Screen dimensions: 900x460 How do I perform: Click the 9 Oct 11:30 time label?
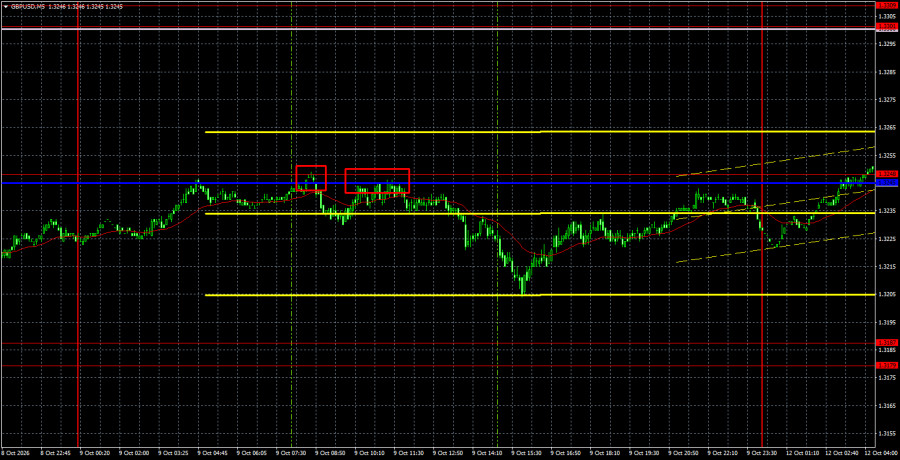pyautogui.click(x=409, y=453)
